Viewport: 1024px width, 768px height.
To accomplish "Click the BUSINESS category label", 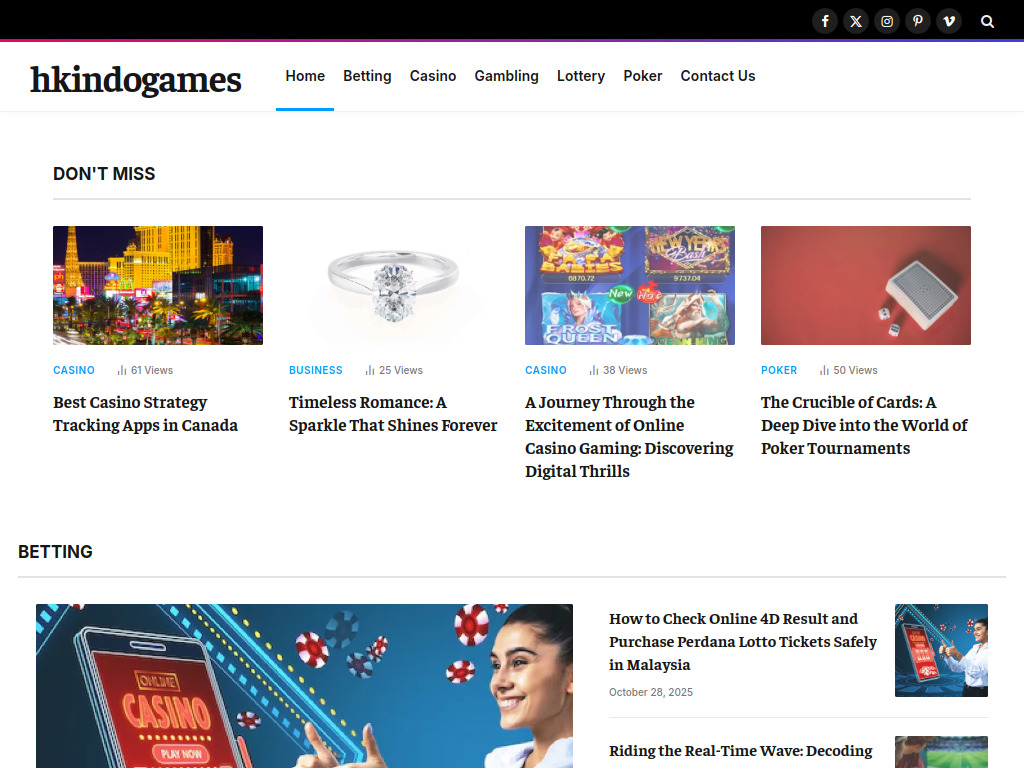I will (316, 370).
